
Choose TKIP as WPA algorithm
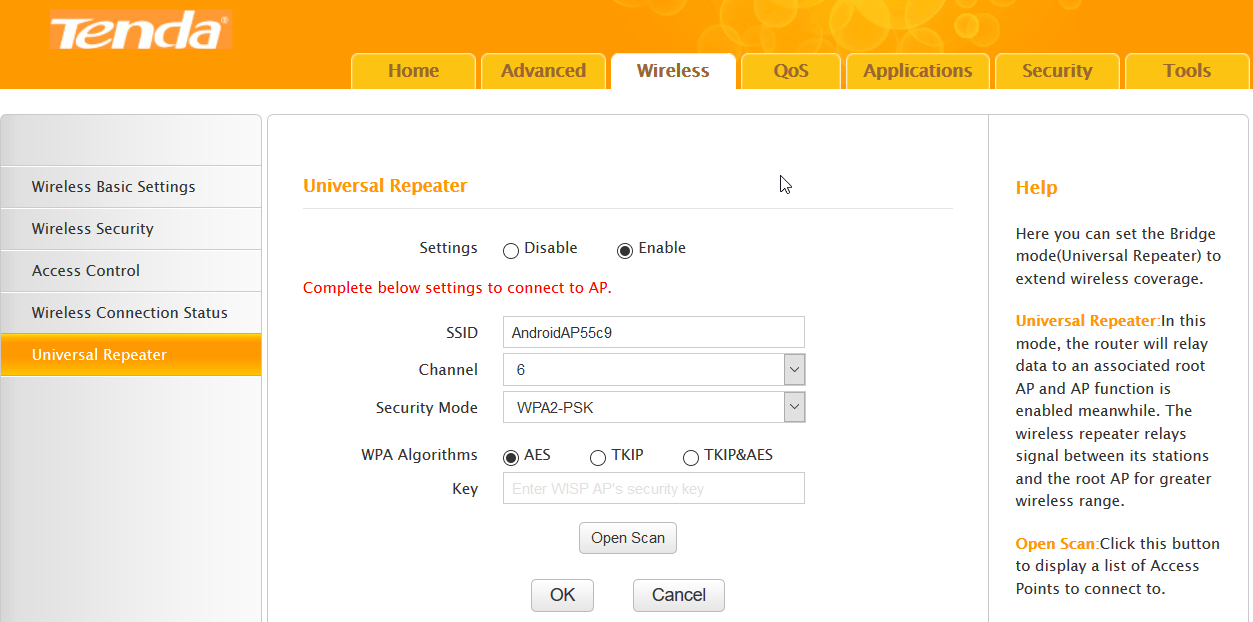[598, 457]
